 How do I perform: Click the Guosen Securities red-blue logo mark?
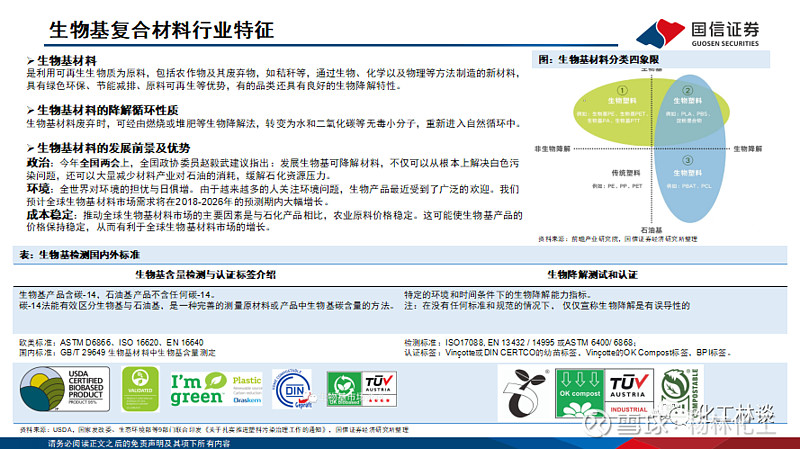point(661,33)
